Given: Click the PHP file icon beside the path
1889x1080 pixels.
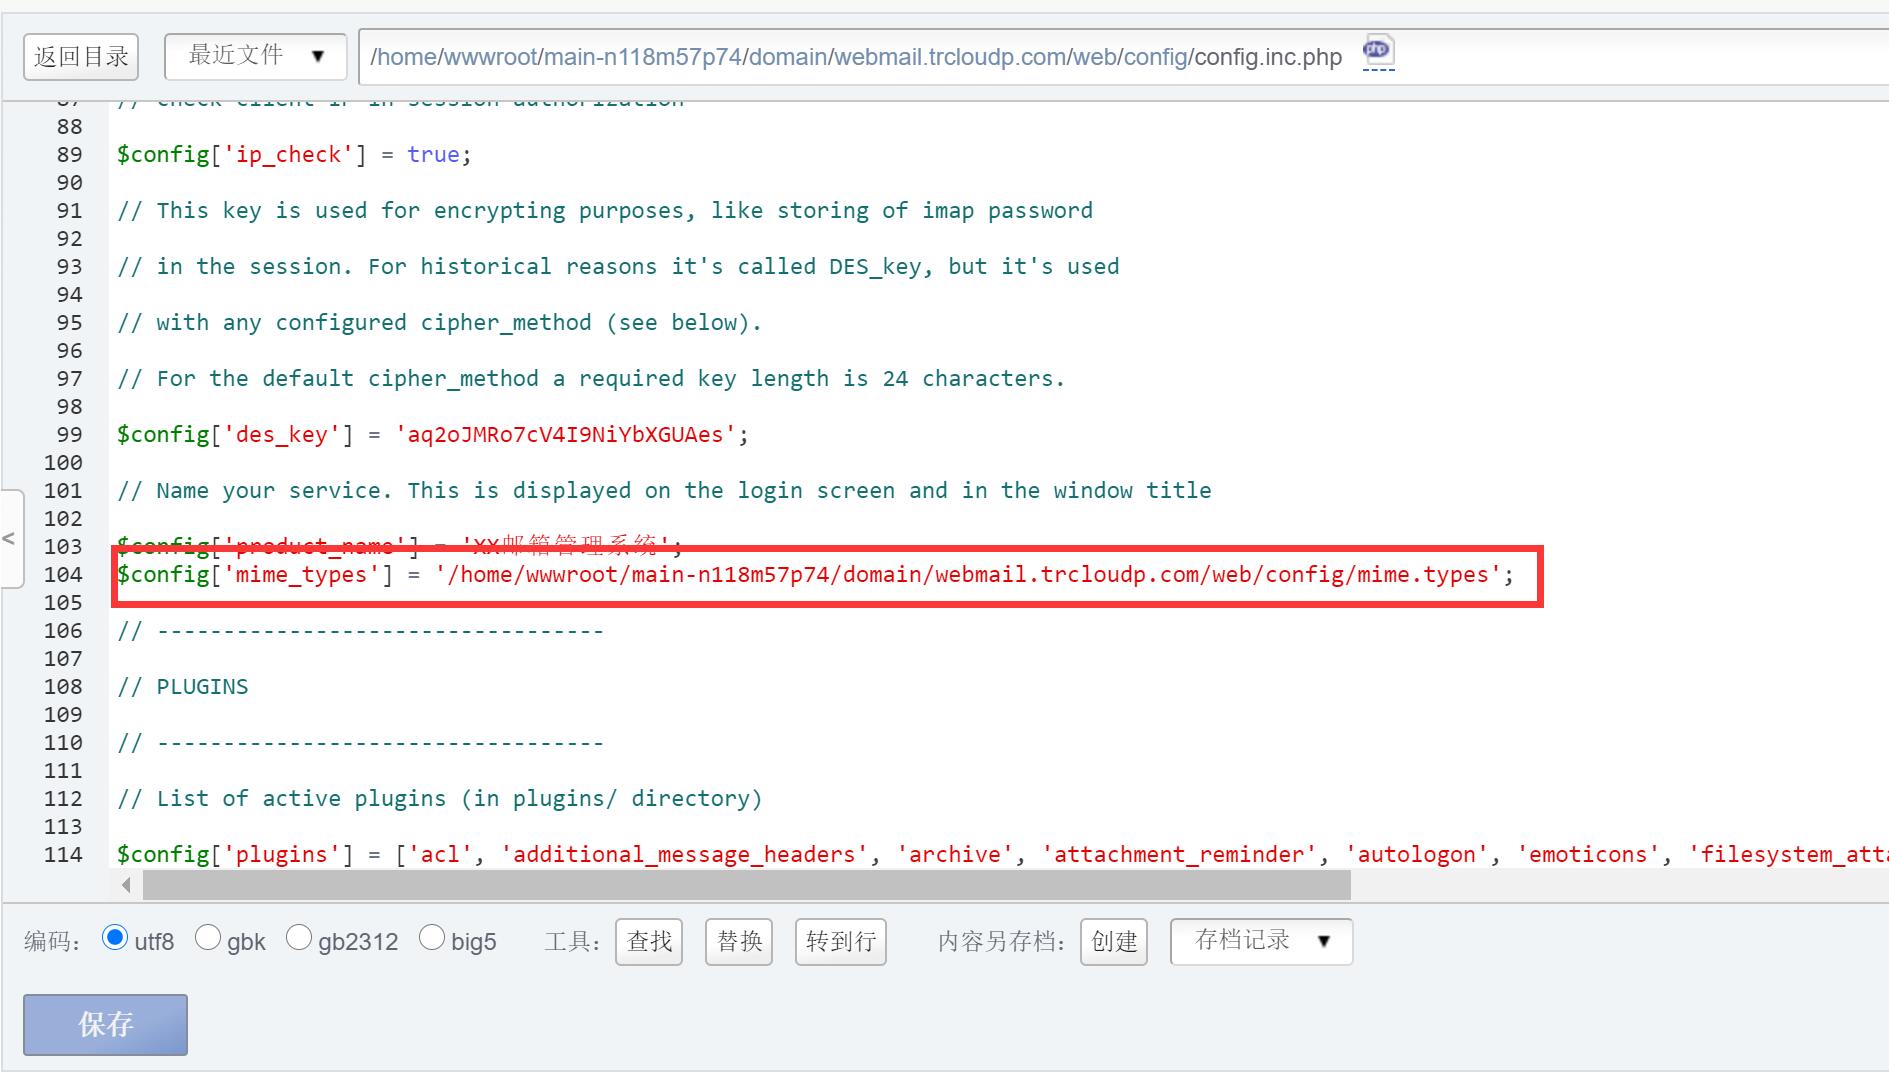Looking at the screenshot, I should pos(1377,50).
